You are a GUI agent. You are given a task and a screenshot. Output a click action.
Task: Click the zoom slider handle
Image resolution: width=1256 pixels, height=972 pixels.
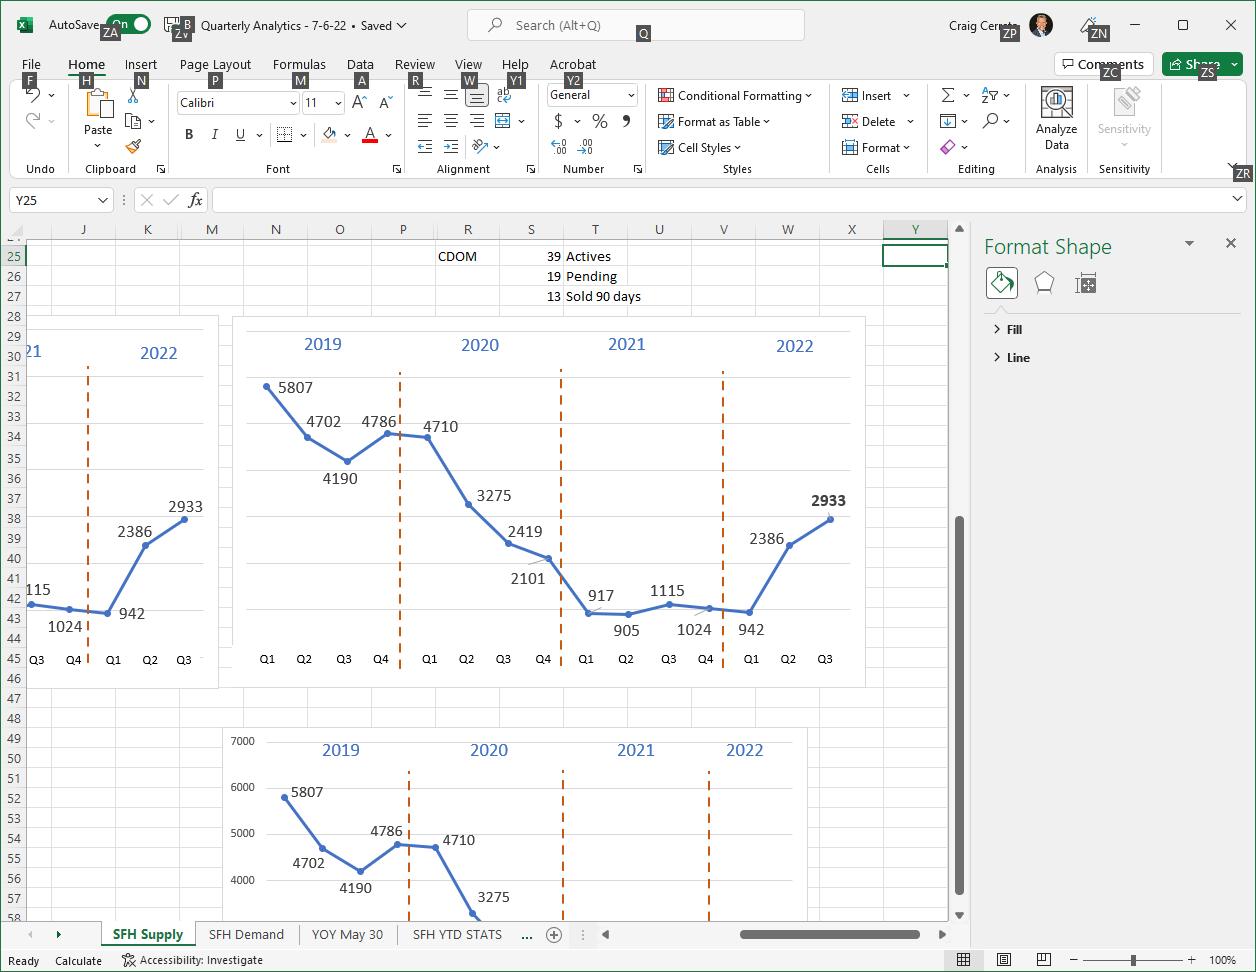(x=1133, y=960)
